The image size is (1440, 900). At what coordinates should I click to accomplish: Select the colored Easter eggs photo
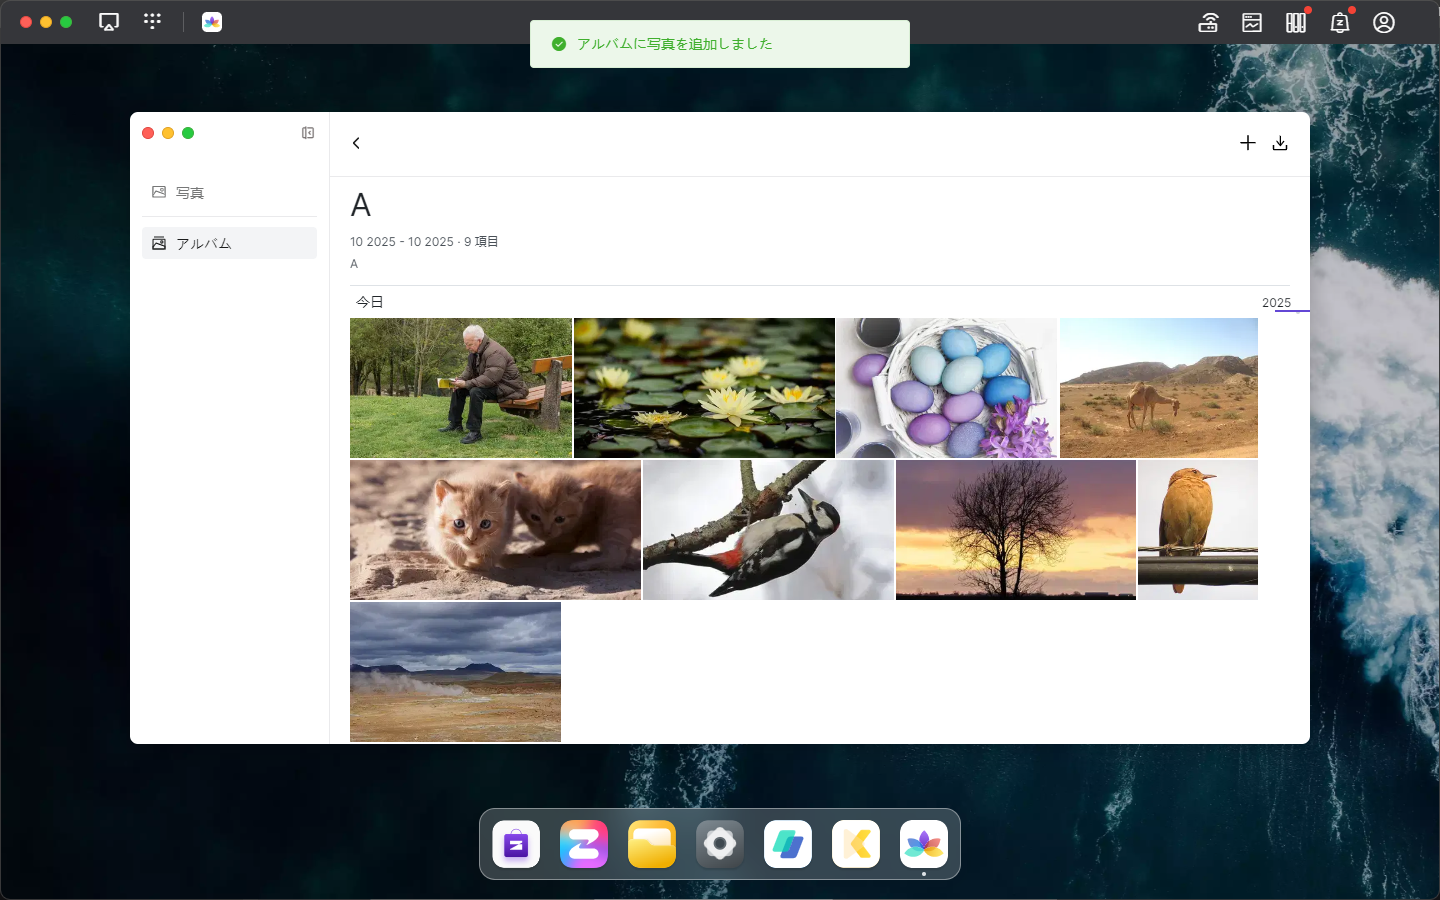946,388
